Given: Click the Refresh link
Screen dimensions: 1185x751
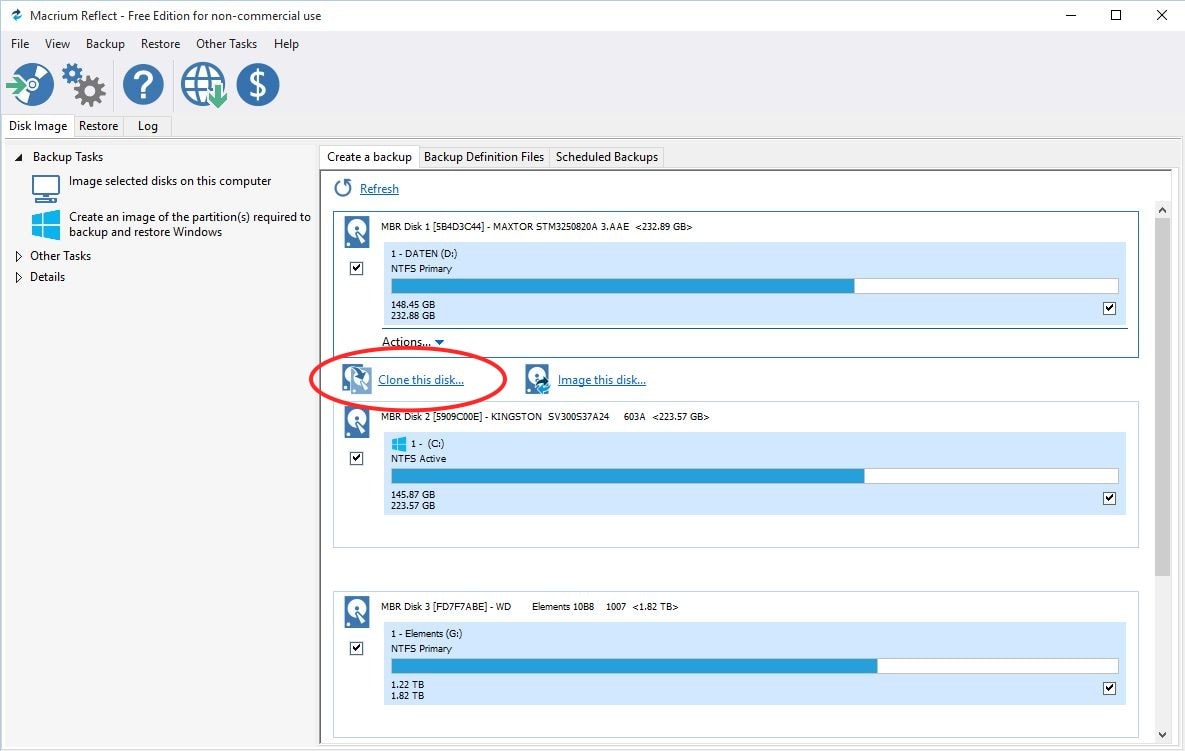Looking at the screenshot, I should click(x=379, y=189).
